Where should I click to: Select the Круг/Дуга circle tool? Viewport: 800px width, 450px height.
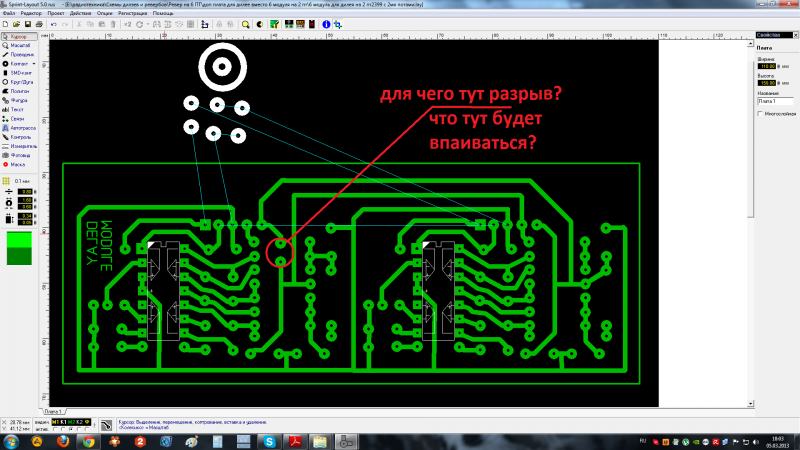[19, 82]
